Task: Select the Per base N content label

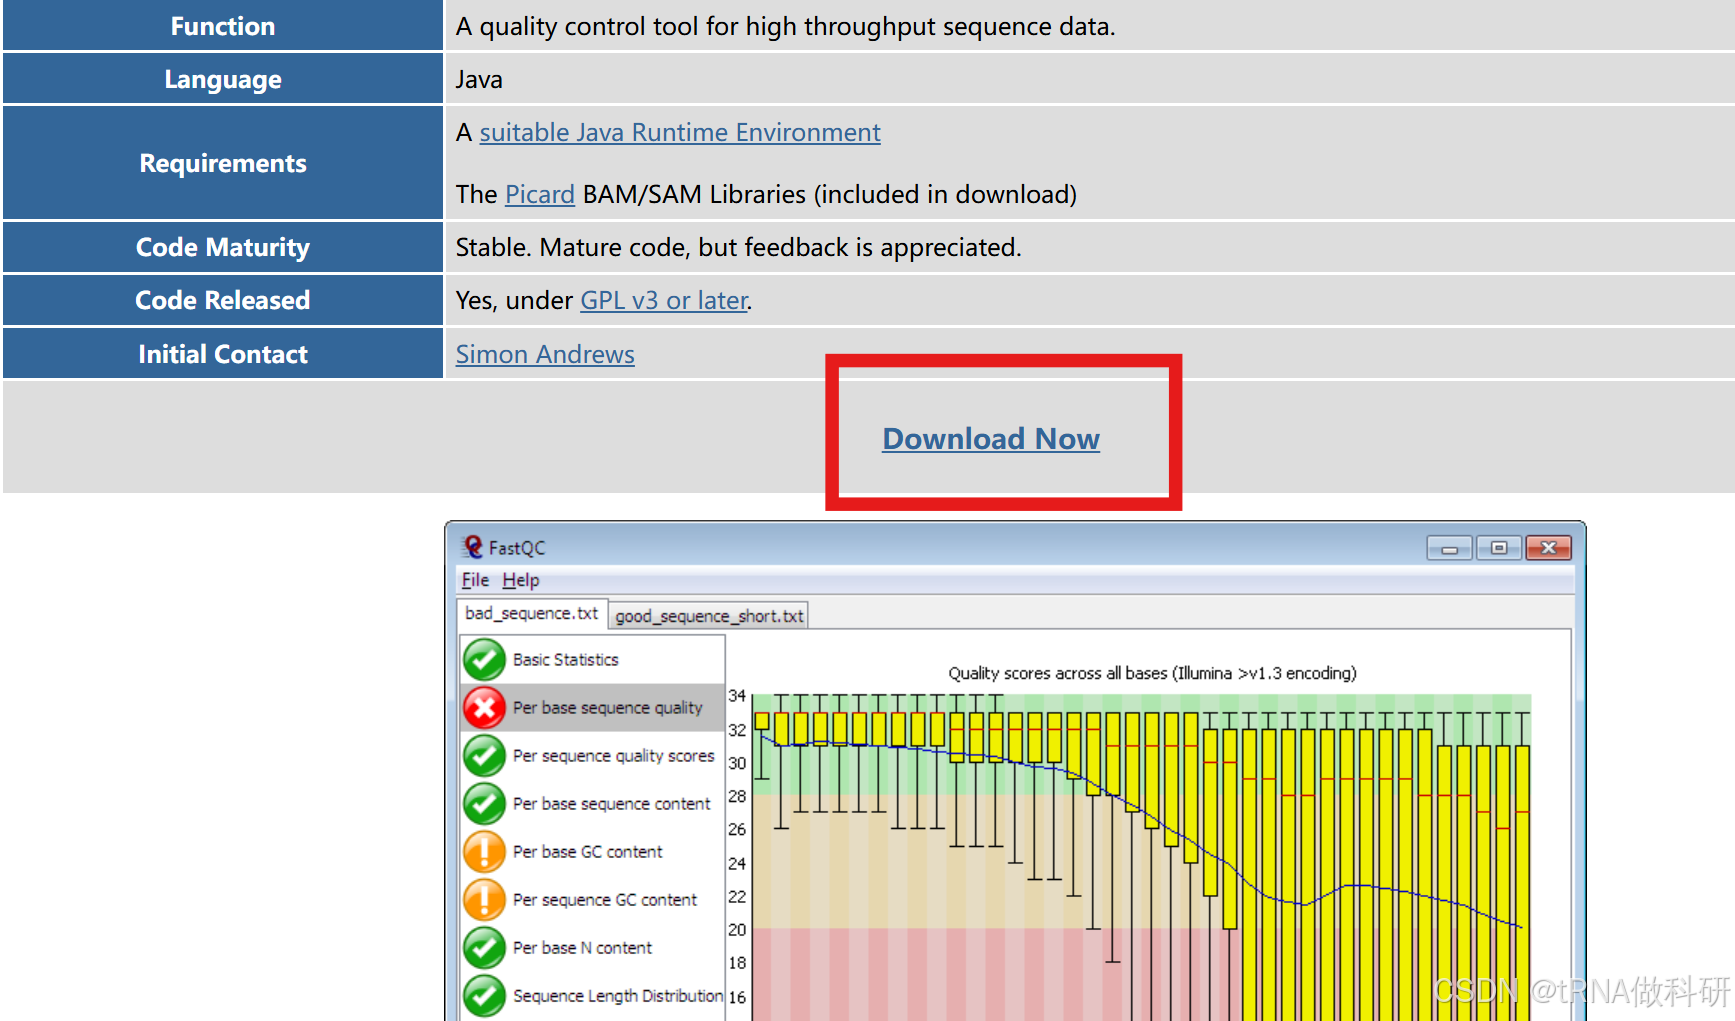Action: [582, 948]
